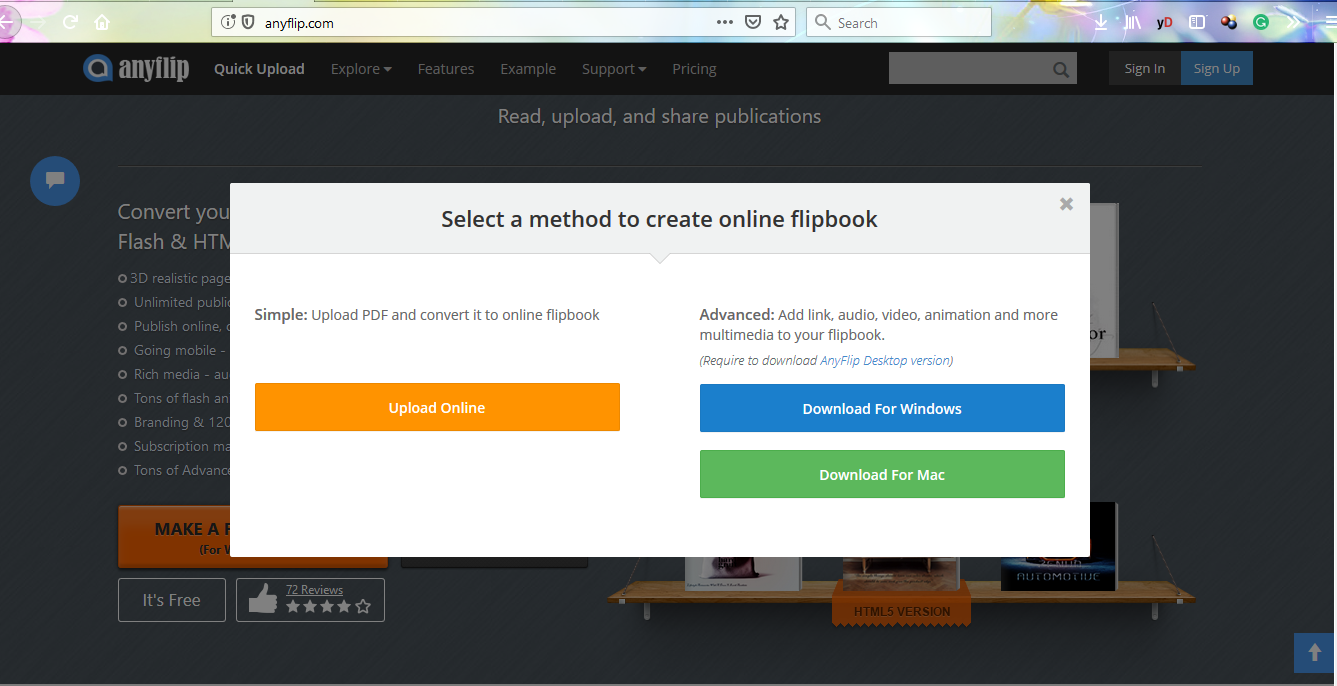Click the HTML5 VERSION ribbon label

pyautogui.click(x=902, y=611)
